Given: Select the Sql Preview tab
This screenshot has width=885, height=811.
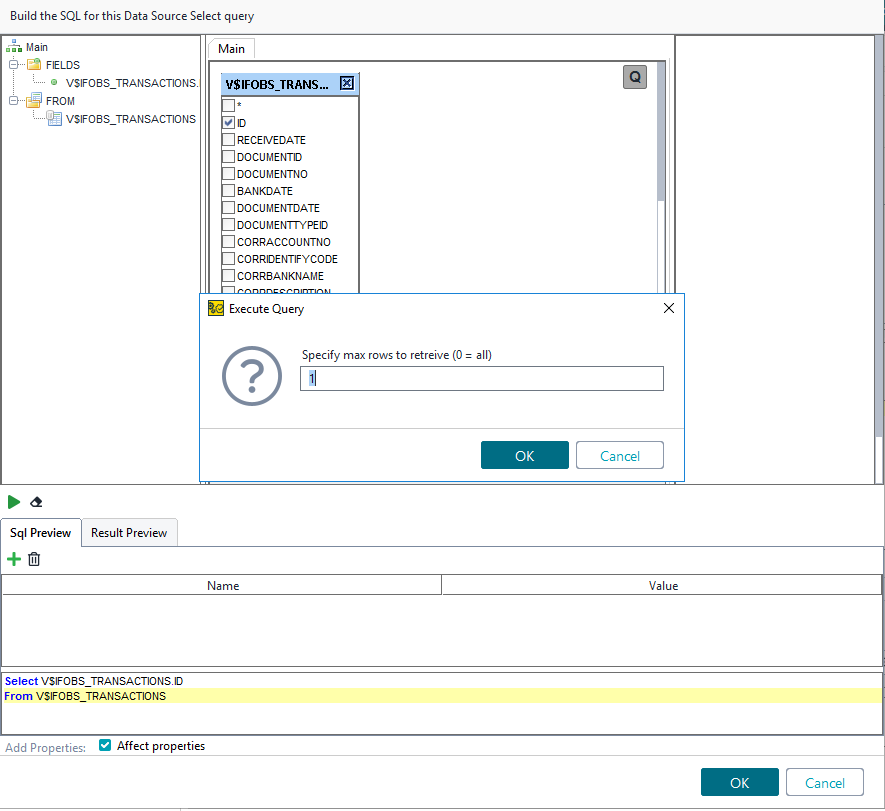Looking at the screenshot, I should (x=40, y=533).
